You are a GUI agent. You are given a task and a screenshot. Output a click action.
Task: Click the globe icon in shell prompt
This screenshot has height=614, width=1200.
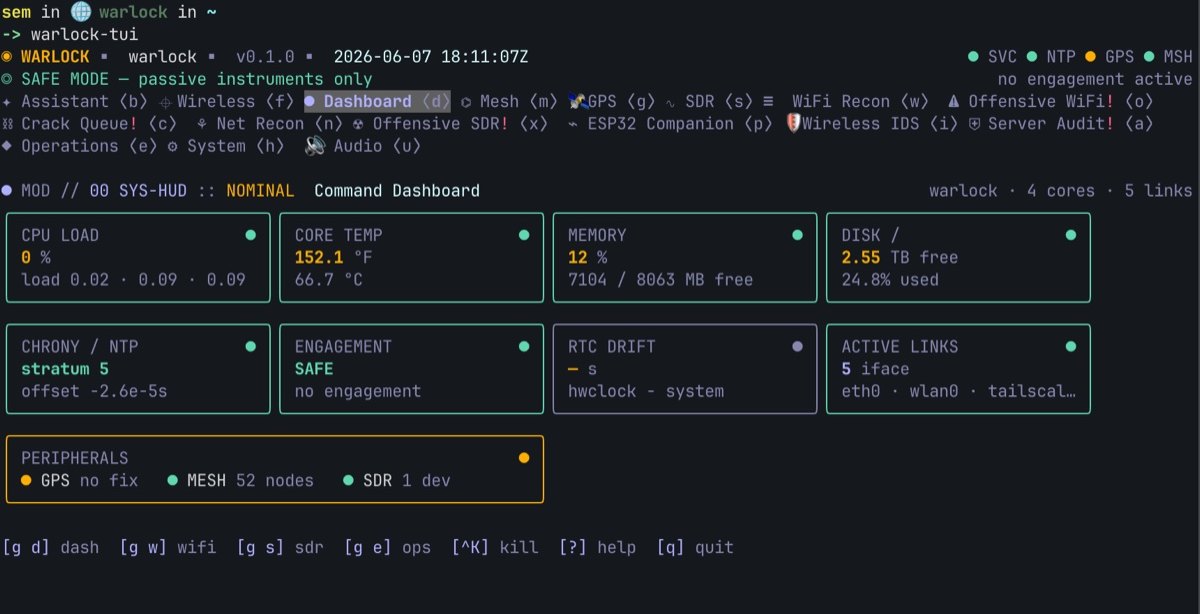pos(80,12)
